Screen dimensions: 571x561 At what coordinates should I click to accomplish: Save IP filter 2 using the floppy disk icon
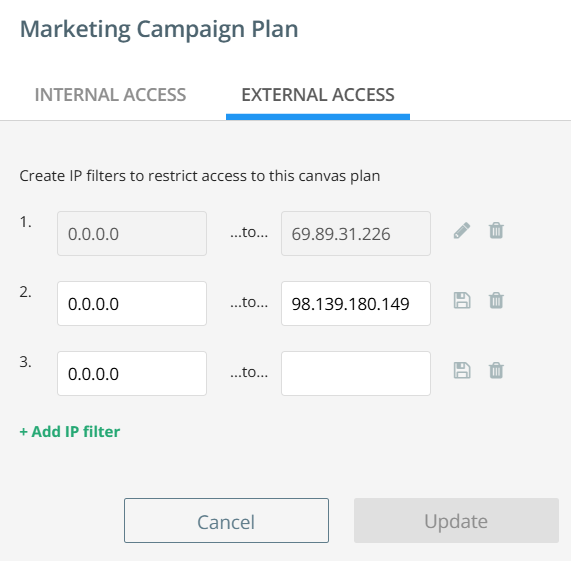pos(462,301)
